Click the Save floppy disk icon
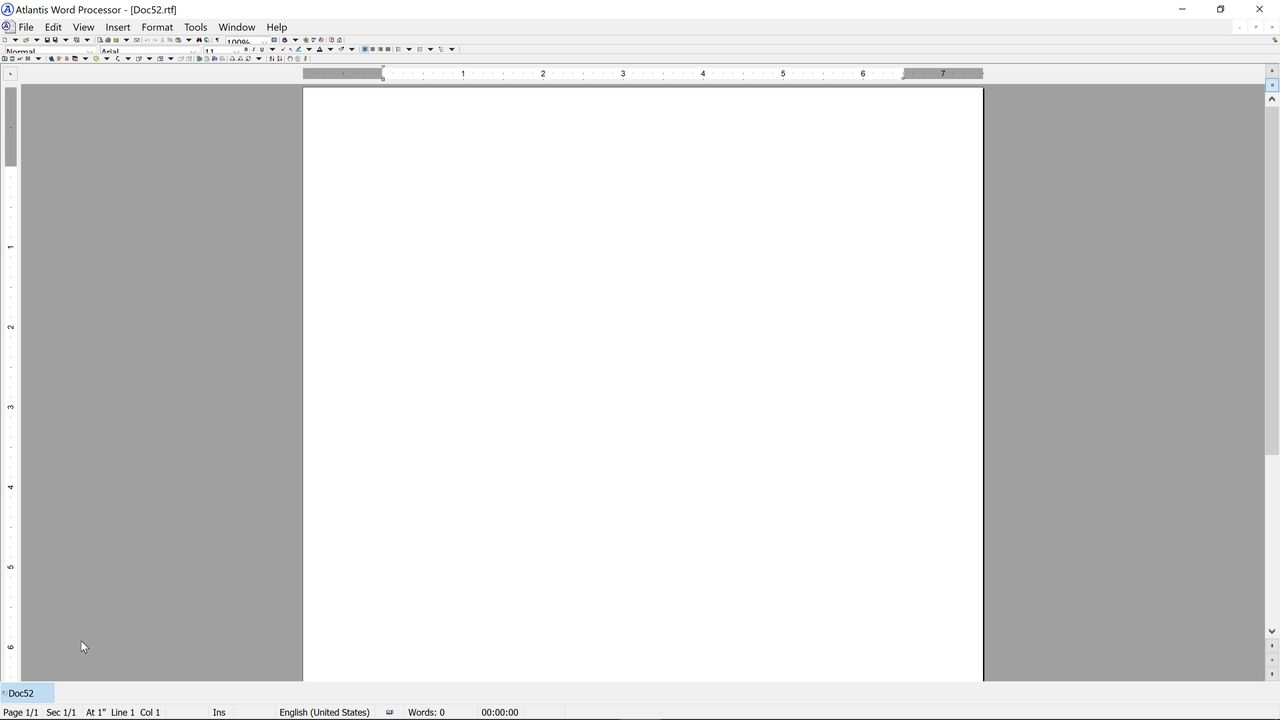 tap(47, 40)
